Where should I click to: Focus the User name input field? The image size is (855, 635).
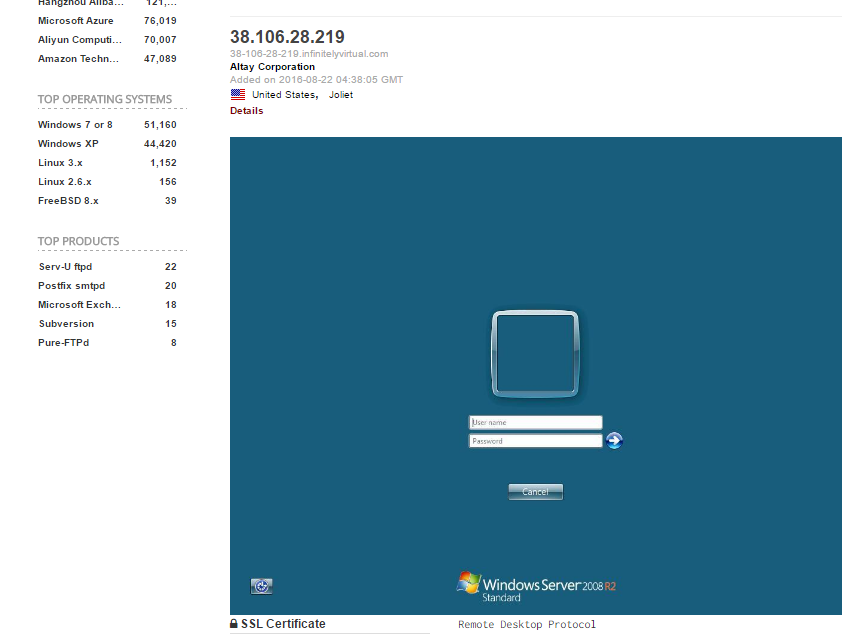[x=535, y=422]
